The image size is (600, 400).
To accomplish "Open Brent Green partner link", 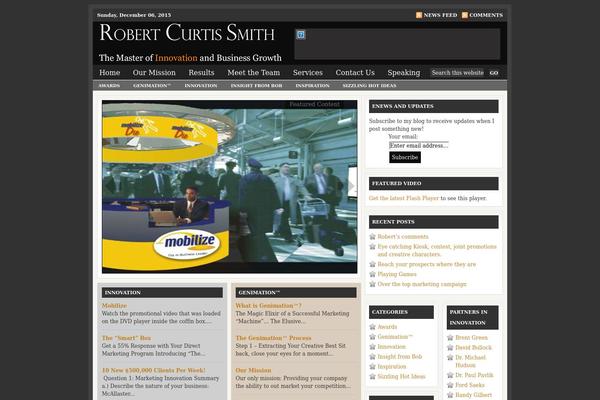I will click(471, 338).
